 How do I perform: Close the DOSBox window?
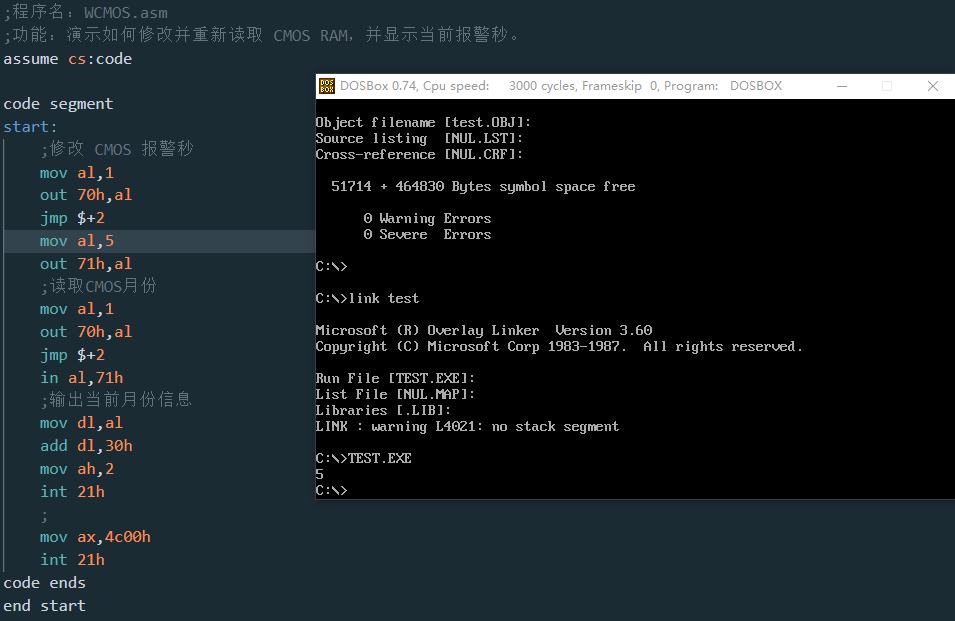932,86
